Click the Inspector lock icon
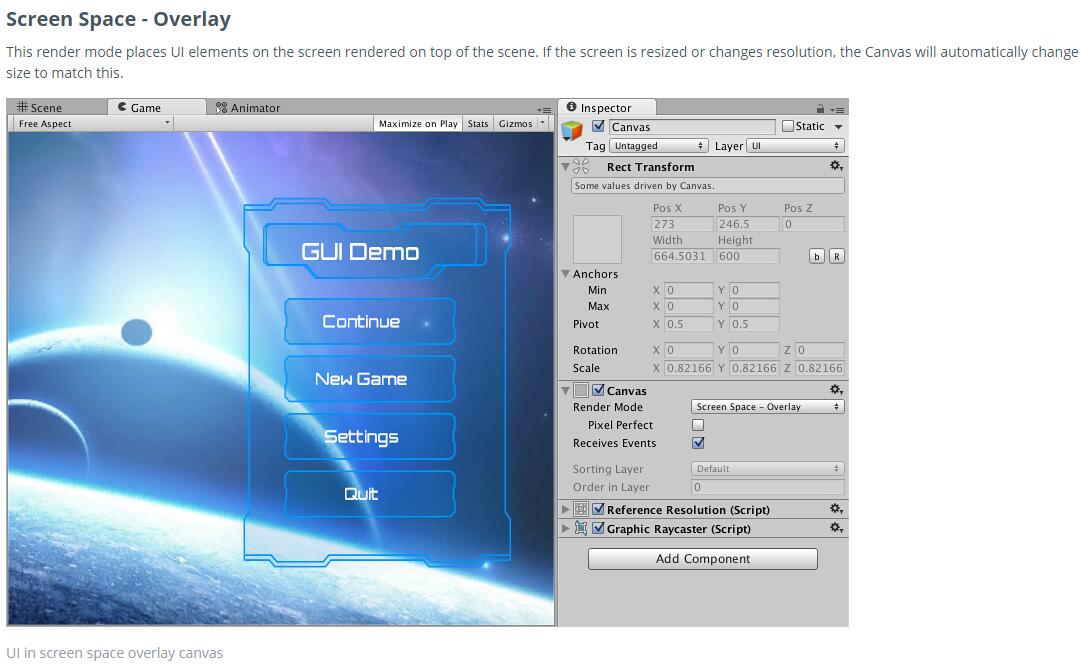 [820, 109]
